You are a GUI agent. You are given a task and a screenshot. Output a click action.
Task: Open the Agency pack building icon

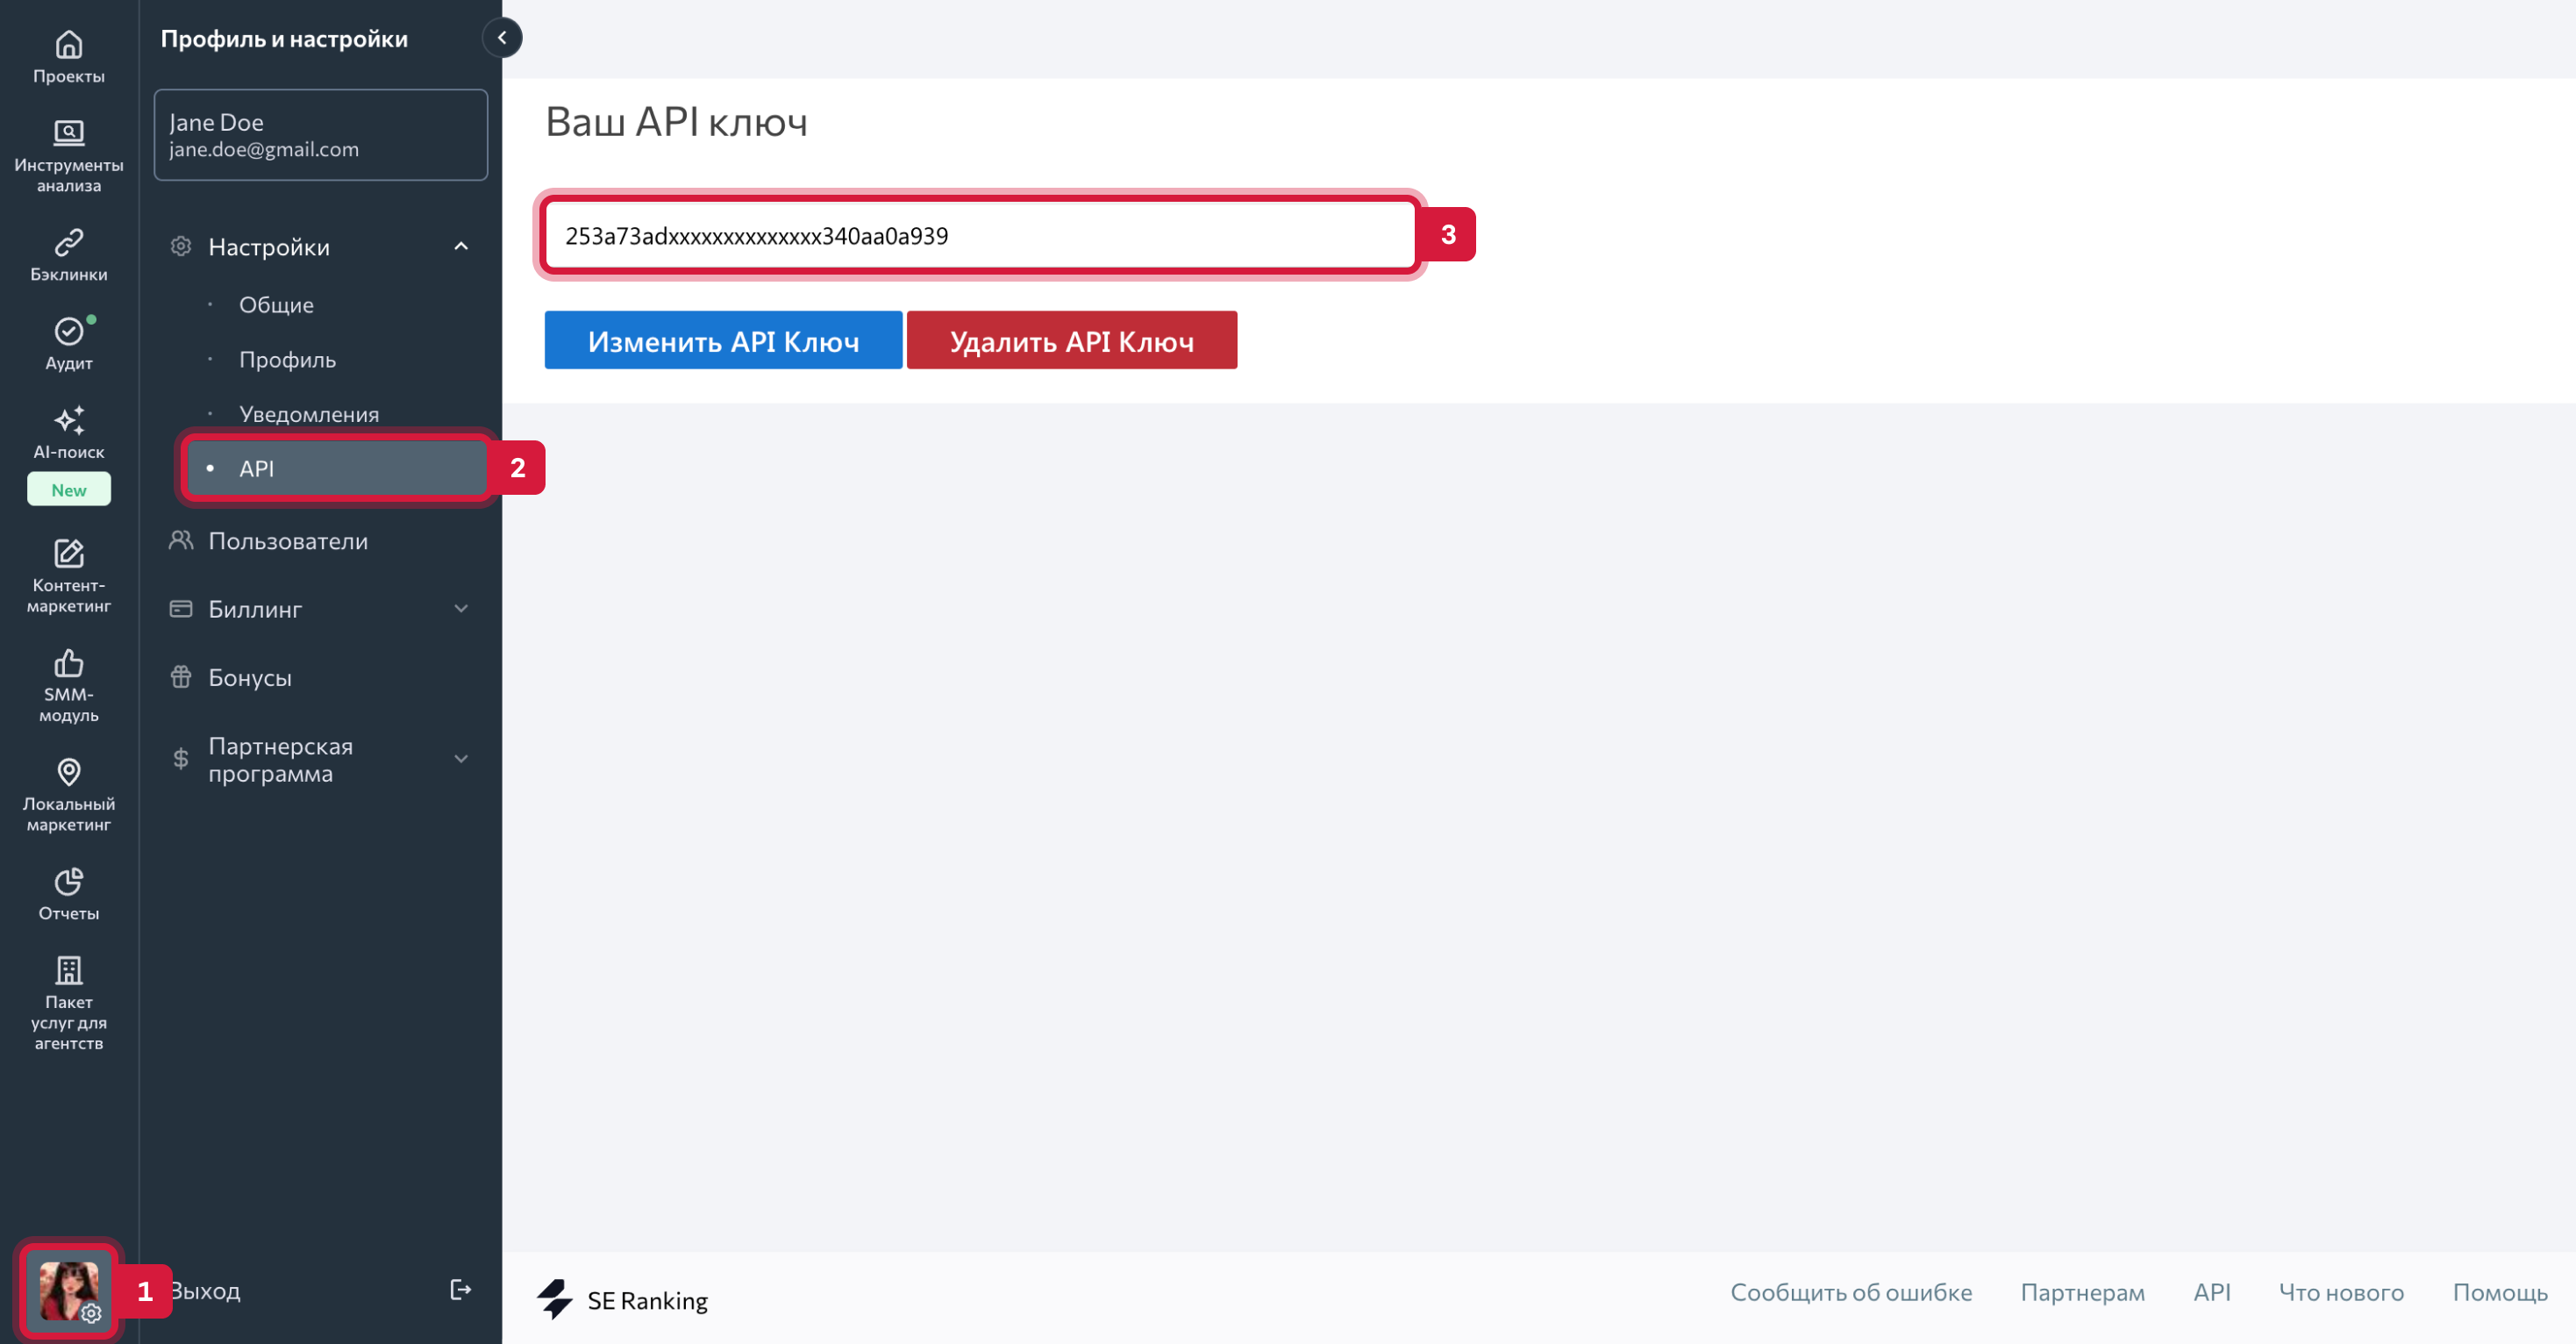(x=68, y=970)
